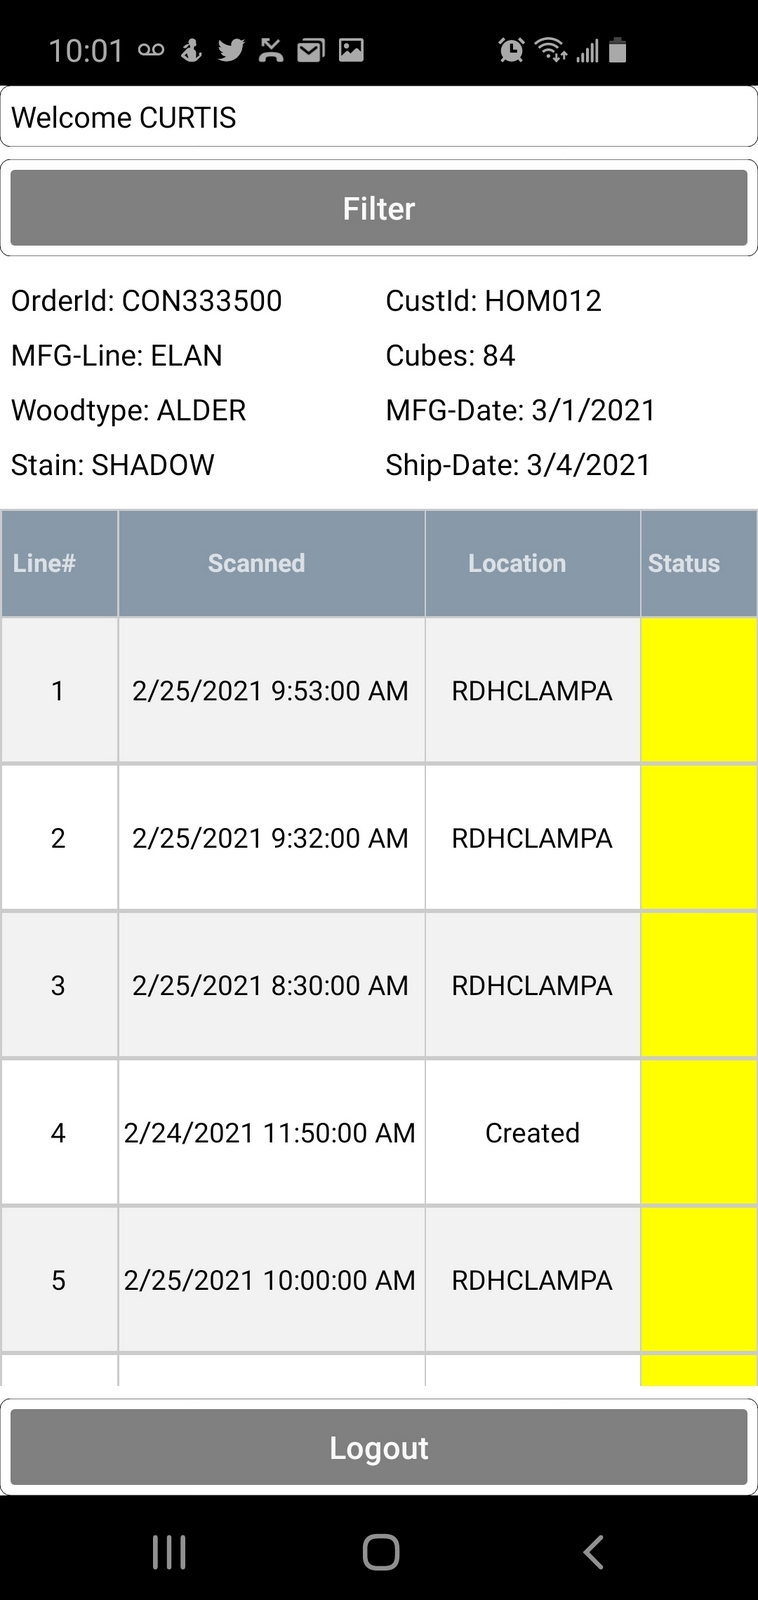The image size is (758, 1600).
Task: Sort by the Scanned column header
Action: [x=256, y=564]
